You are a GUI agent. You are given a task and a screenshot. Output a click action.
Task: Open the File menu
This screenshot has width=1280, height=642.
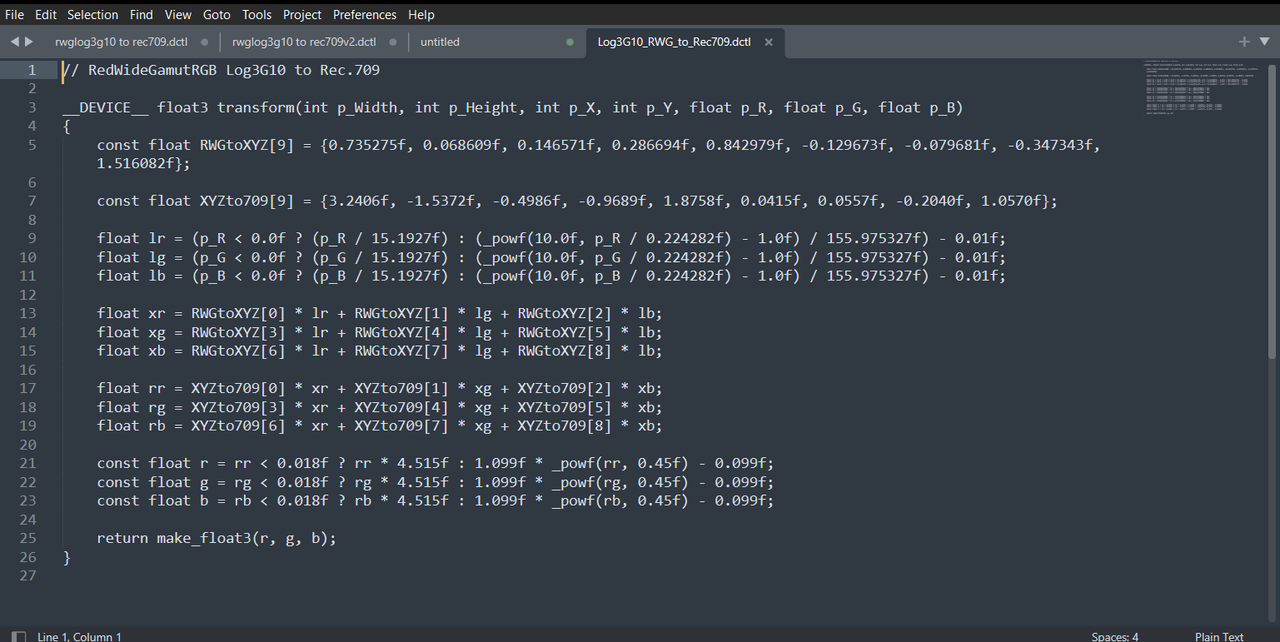[14, 15]
